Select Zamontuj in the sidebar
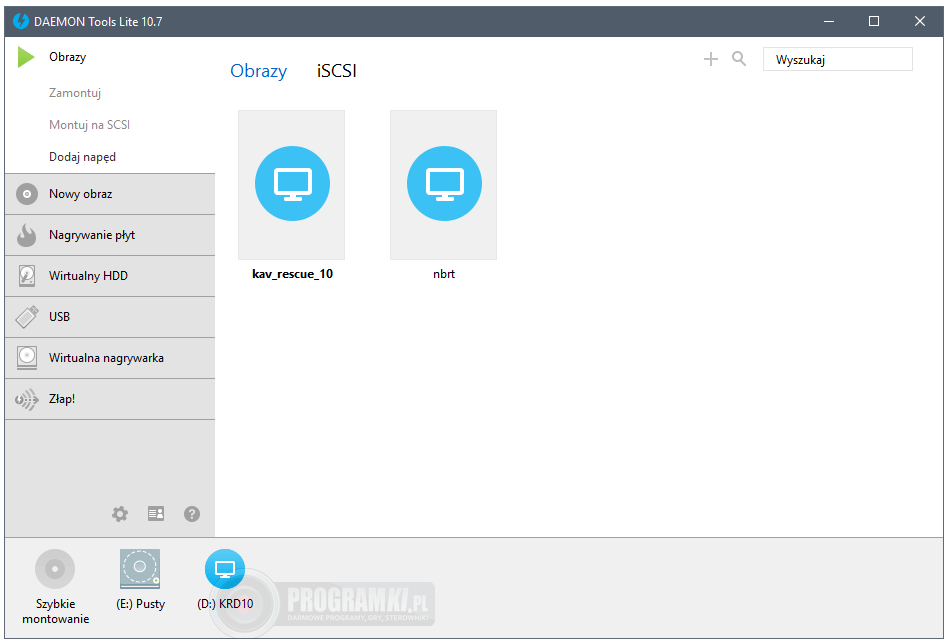 pos(75,92)
